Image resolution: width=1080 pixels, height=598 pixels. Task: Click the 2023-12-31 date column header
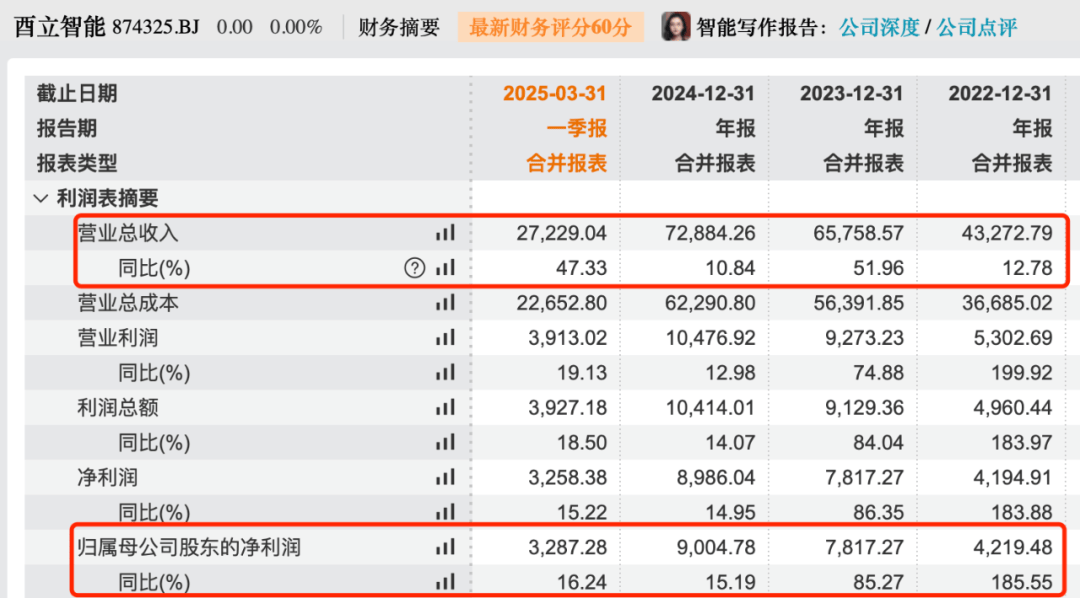click(851, 94)
